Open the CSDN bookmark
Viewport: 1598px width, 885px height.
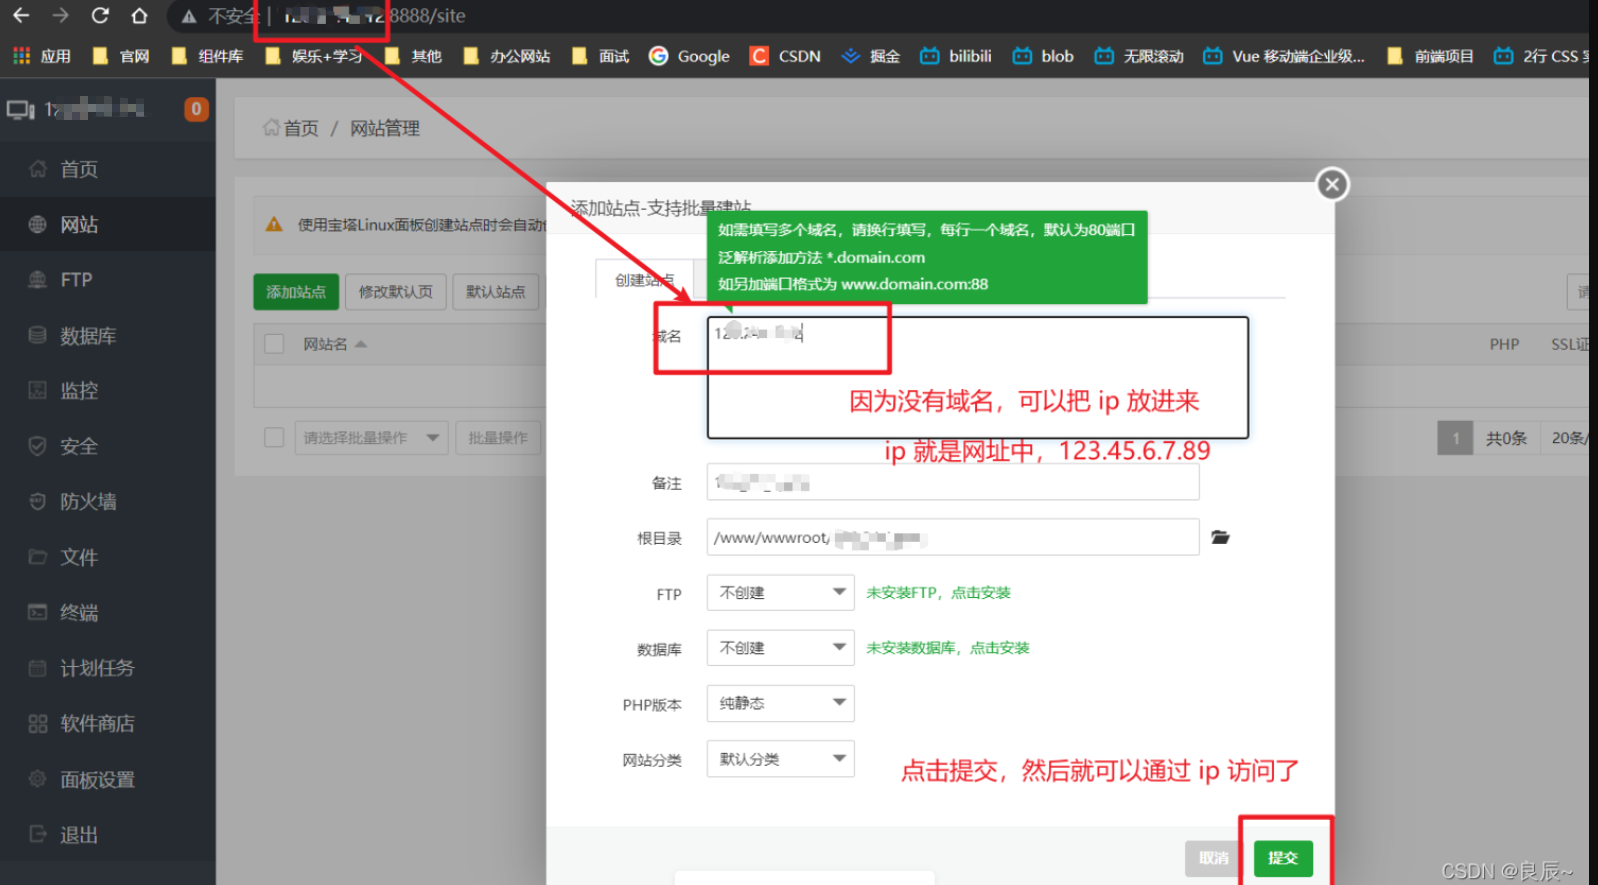(x=786, y=56)
